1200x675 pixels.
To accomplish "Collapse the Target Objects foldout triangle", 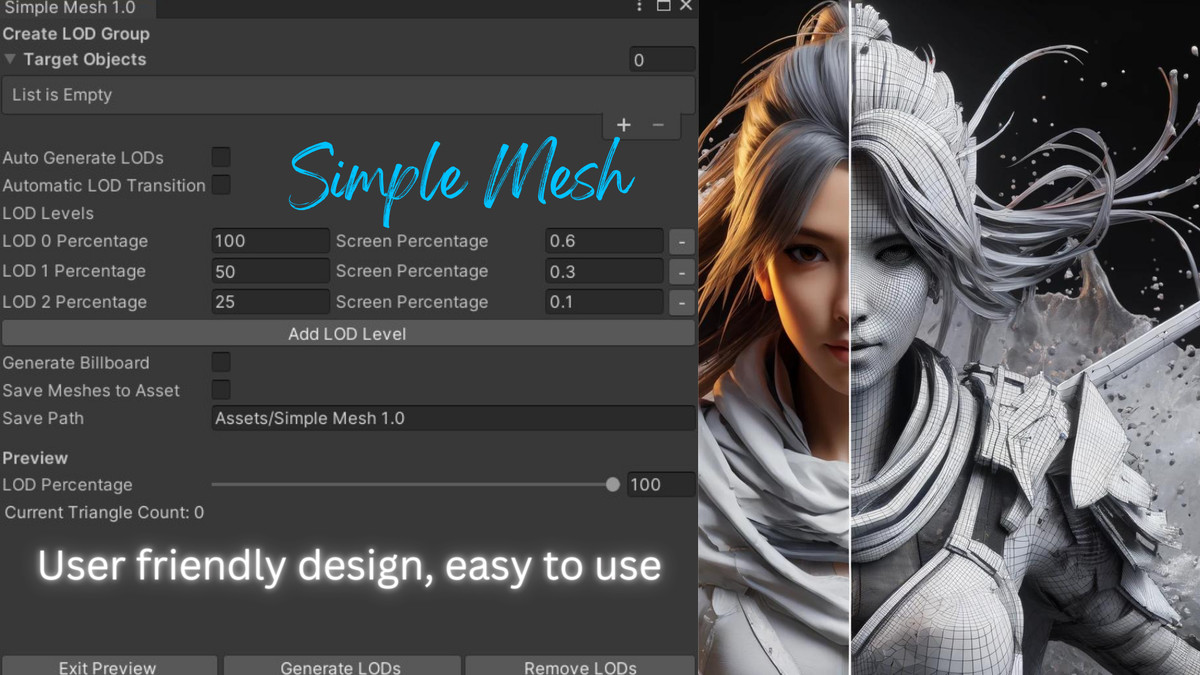I will tap(10, 60).
